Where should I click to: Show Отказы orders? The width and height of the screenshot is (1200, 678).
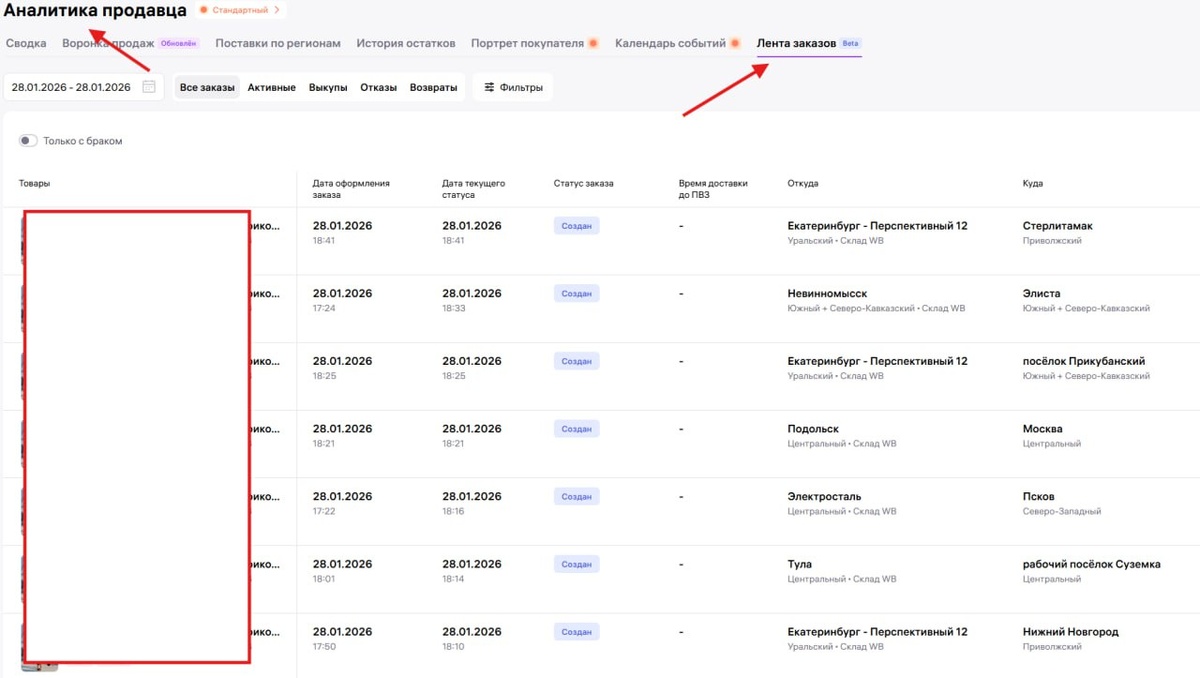click(379, 88)
